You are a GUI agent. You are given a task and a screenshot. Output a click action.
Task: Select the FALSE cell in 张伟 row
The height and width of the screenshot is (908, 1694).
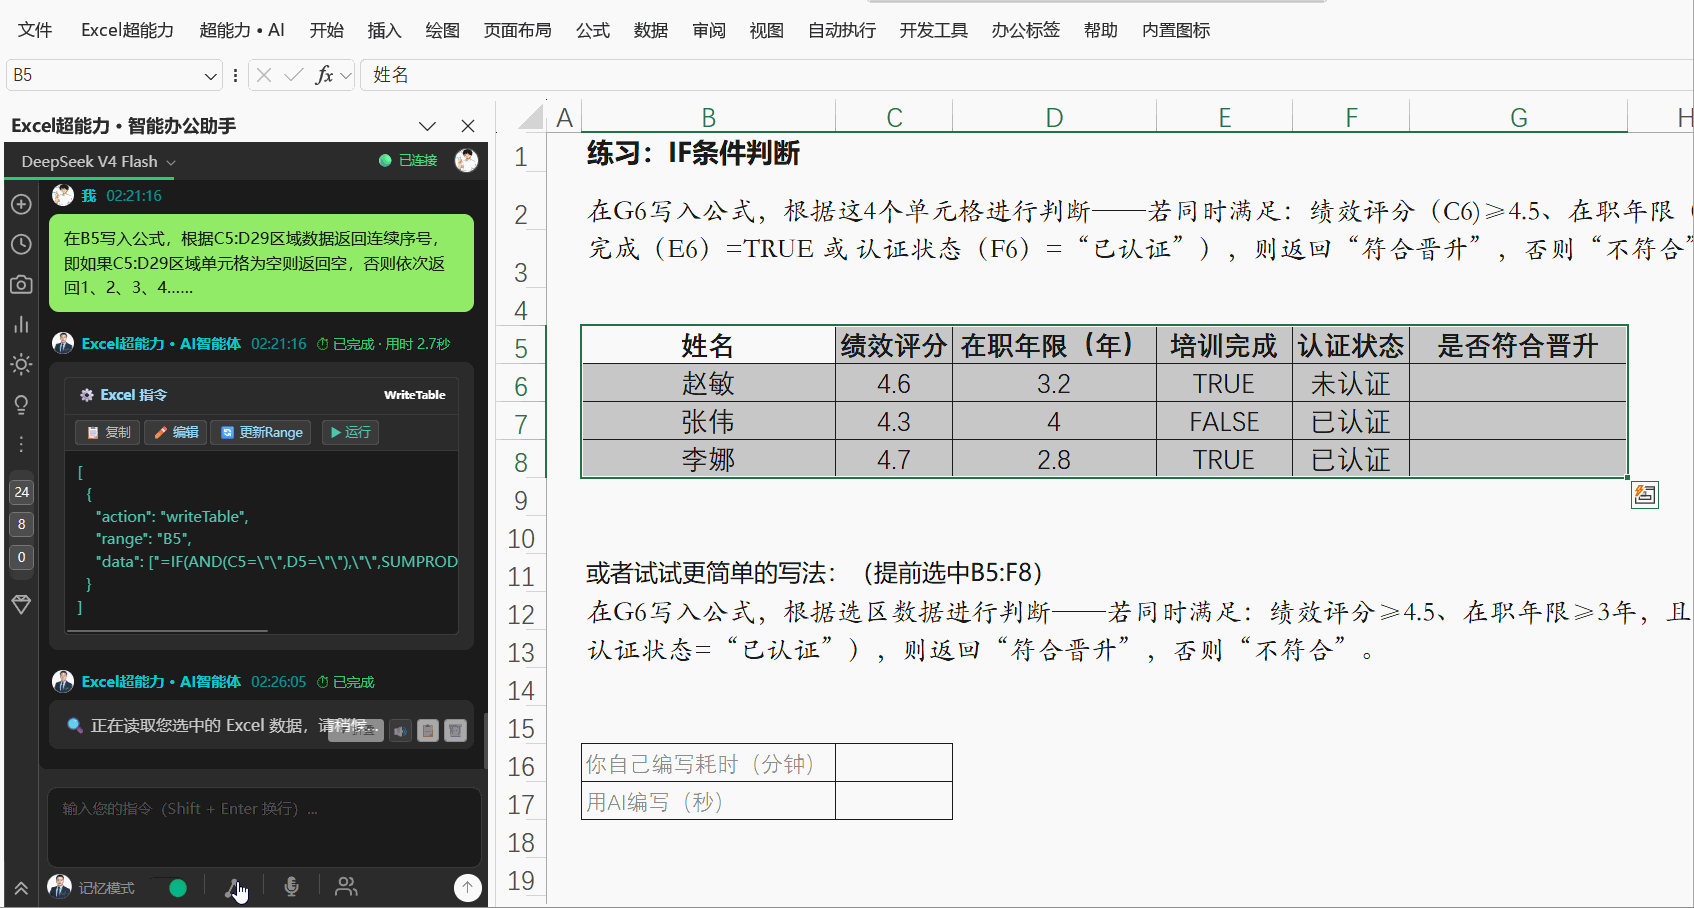(1224, 422)
